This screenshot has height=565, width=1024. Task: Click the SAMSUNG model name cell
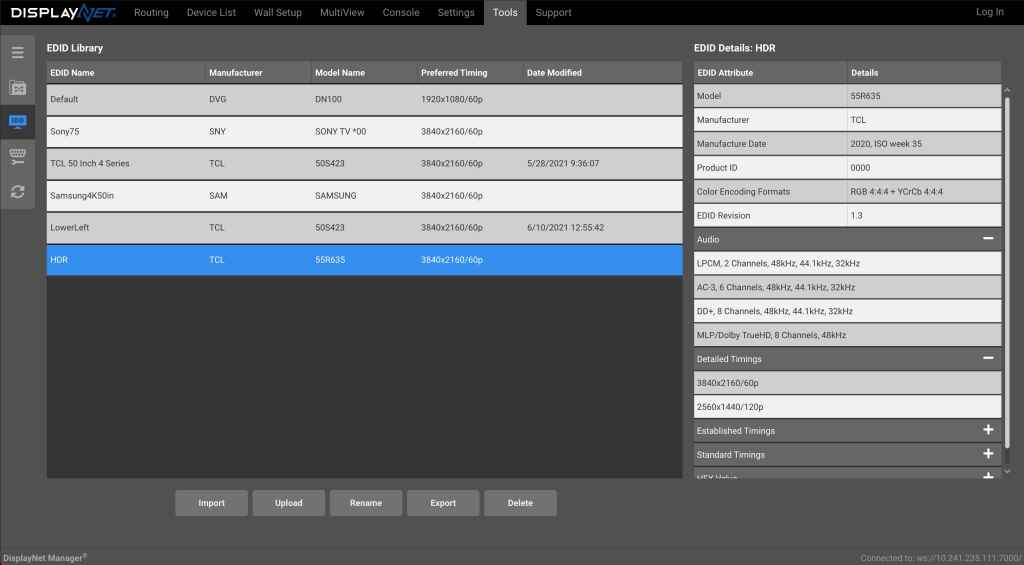tap(336, 195)
